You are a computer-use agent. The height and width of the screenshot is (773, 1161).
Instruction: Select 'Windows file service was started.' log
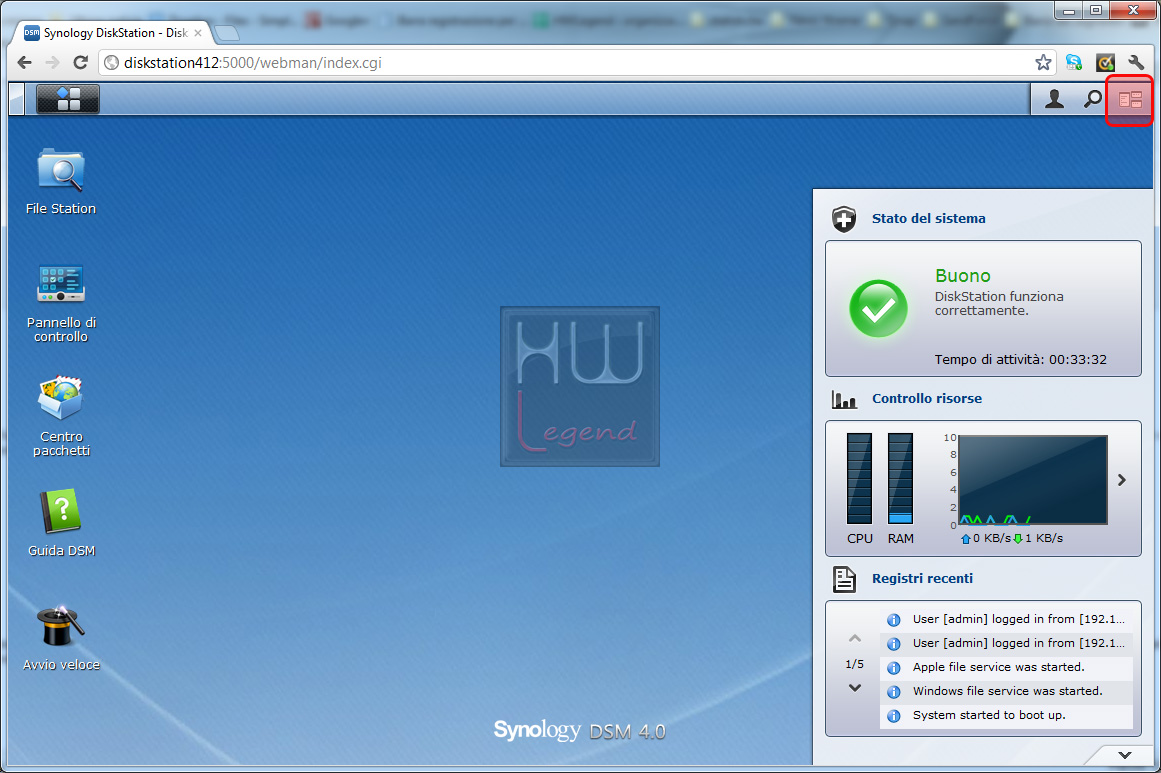(1007, 691)
